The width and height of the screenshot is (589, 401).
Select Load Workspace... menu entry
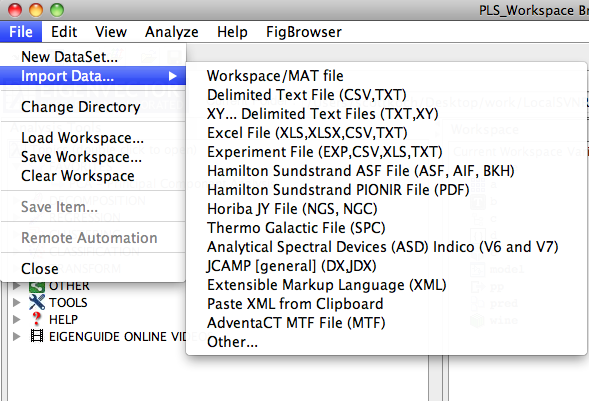point(93,138)
